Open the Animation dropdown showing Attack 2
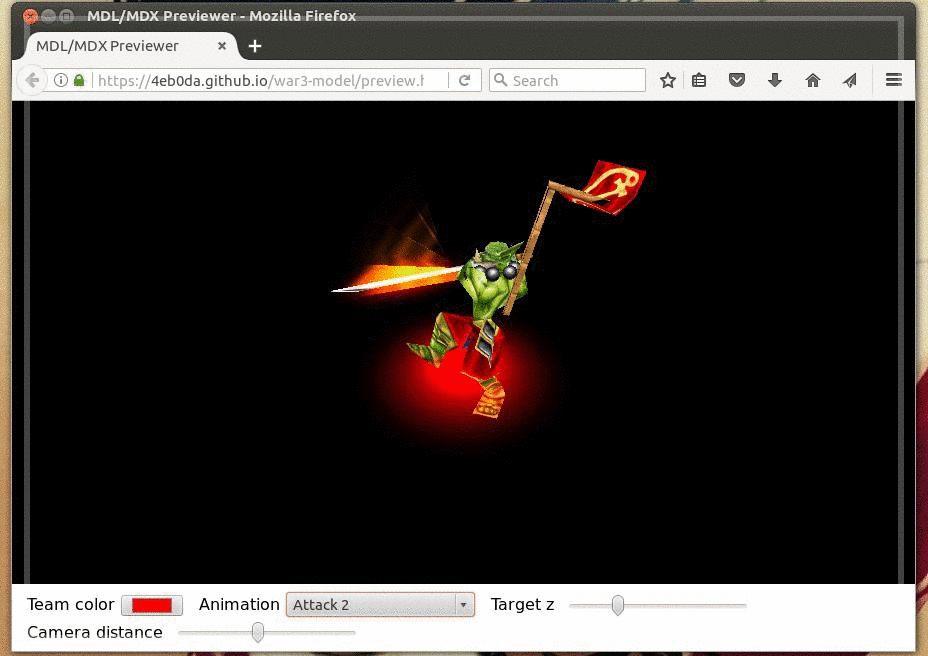 click(381, 604)
